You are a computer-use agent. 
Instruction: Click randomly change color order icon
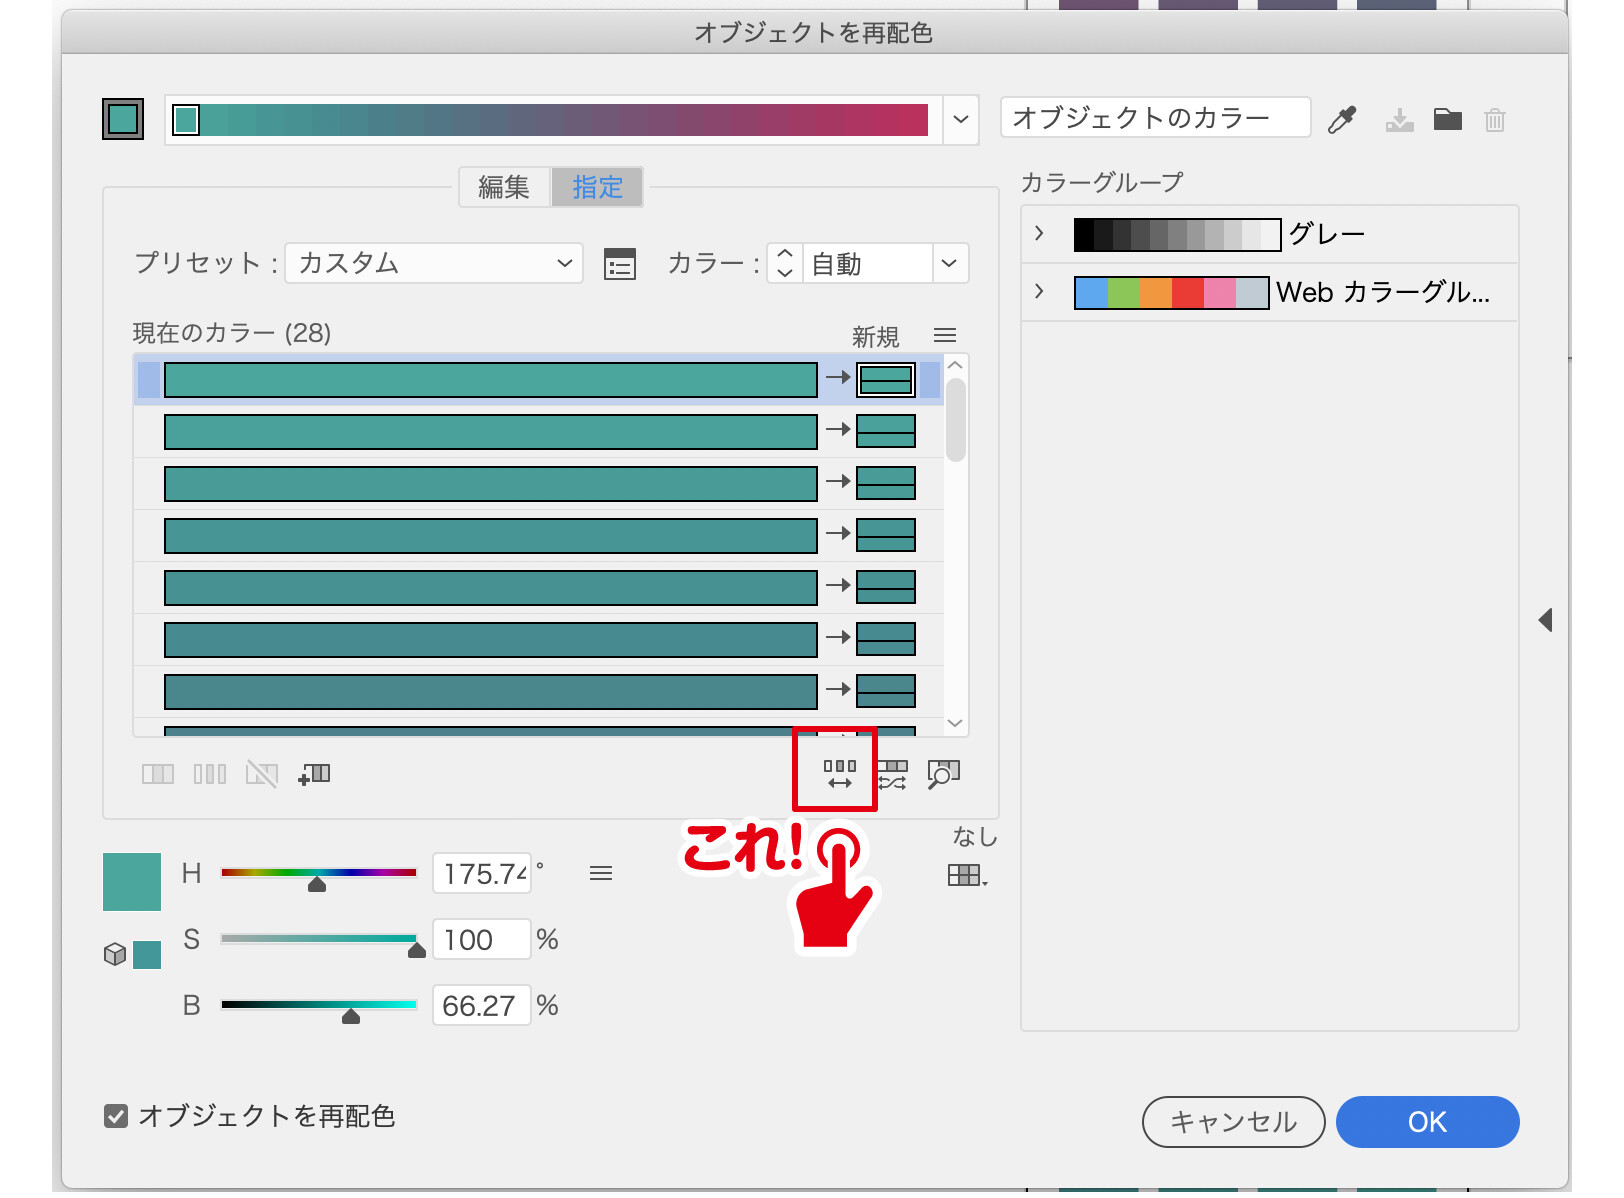pyautogui.click(x=839, y=774)
